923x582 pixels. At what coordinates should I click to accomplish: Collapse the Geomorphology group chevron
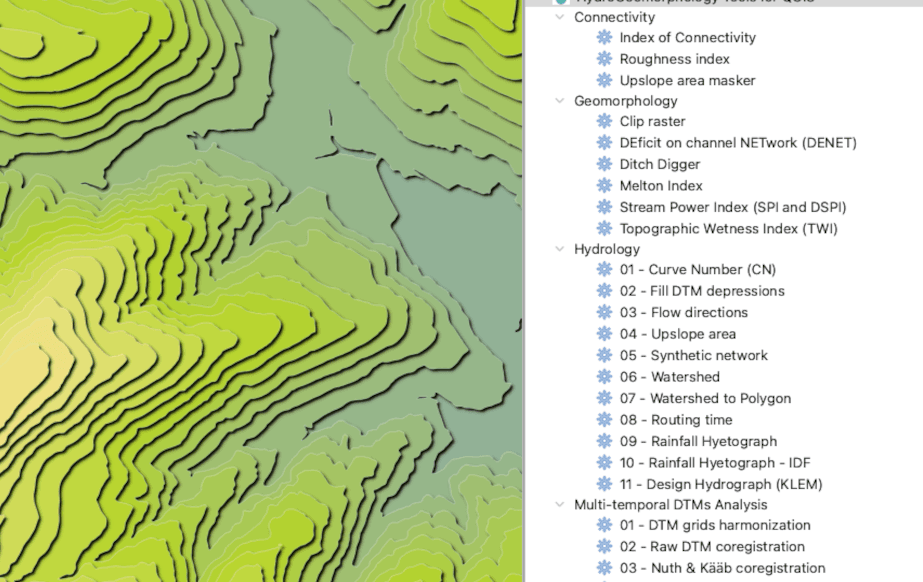pos(560,101)
